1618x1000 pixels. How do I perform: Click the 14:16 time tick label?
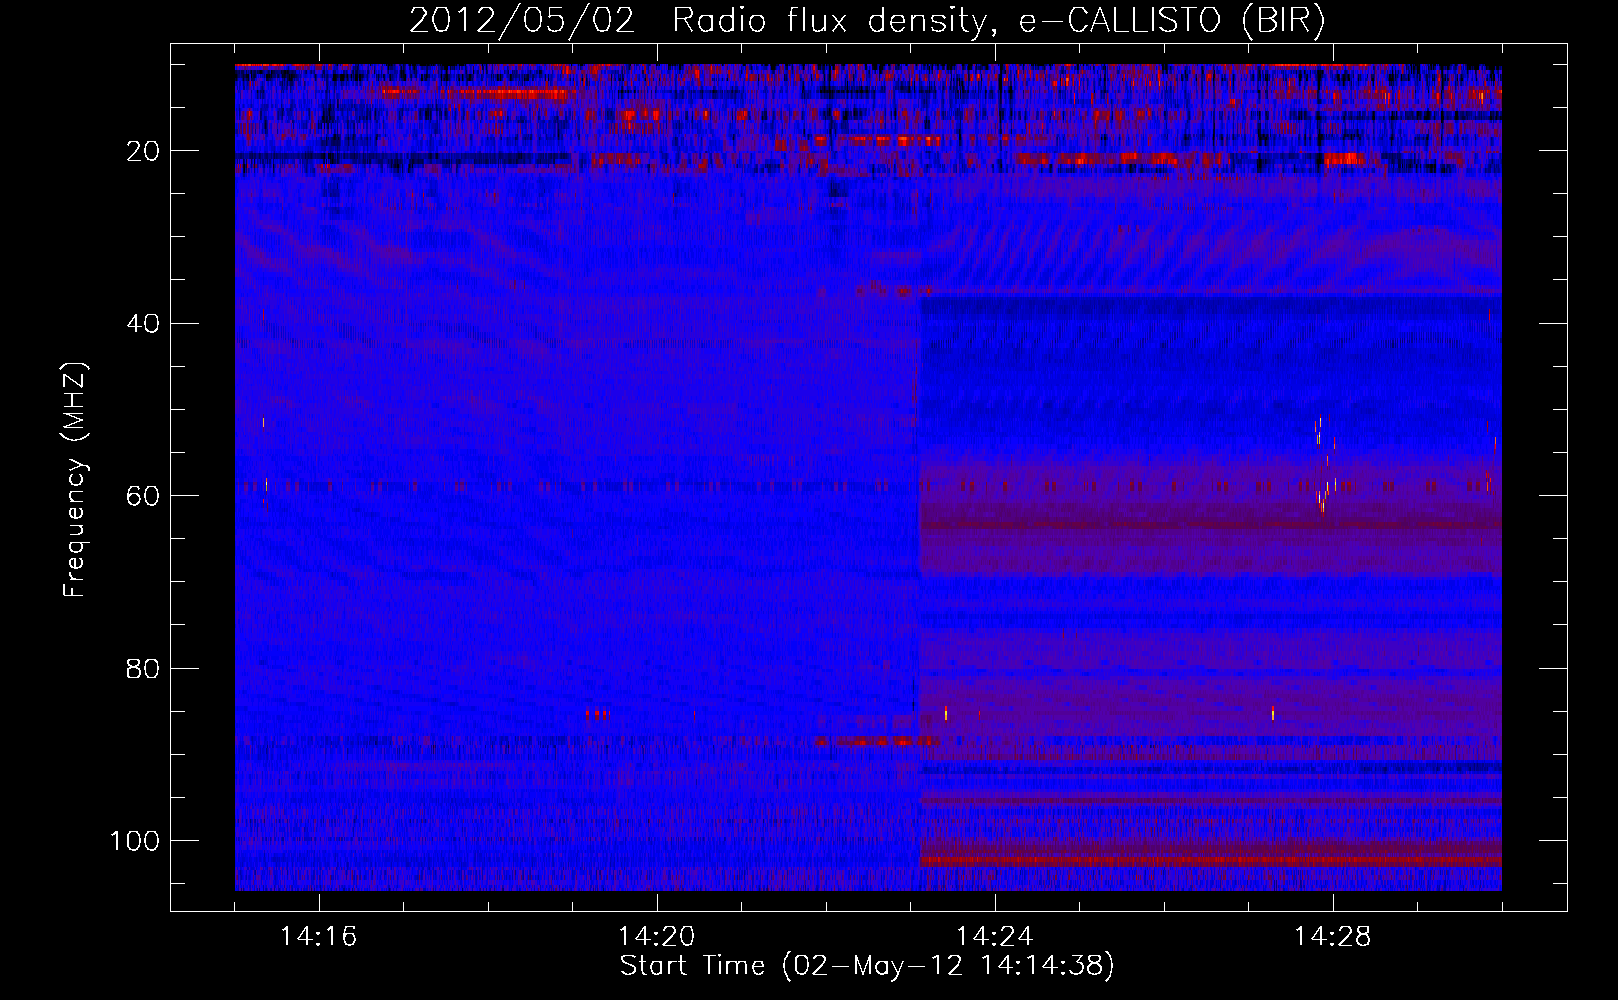point(319,937)
